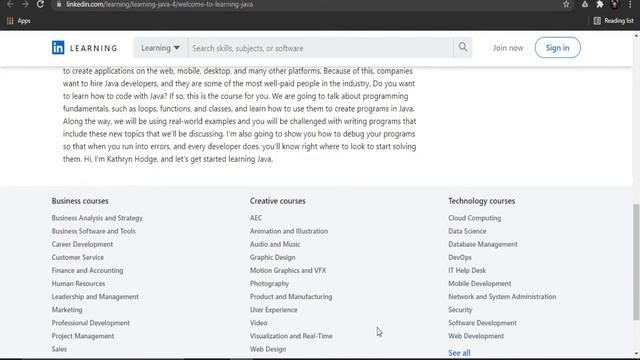Screen dimensions: 640x360
Task: Open Network and System Administration courses
Action: click(x=502, y=297)
